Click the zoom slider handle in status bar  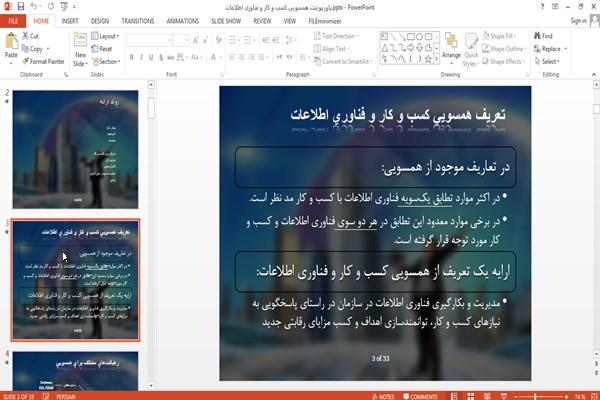point(535,397)
